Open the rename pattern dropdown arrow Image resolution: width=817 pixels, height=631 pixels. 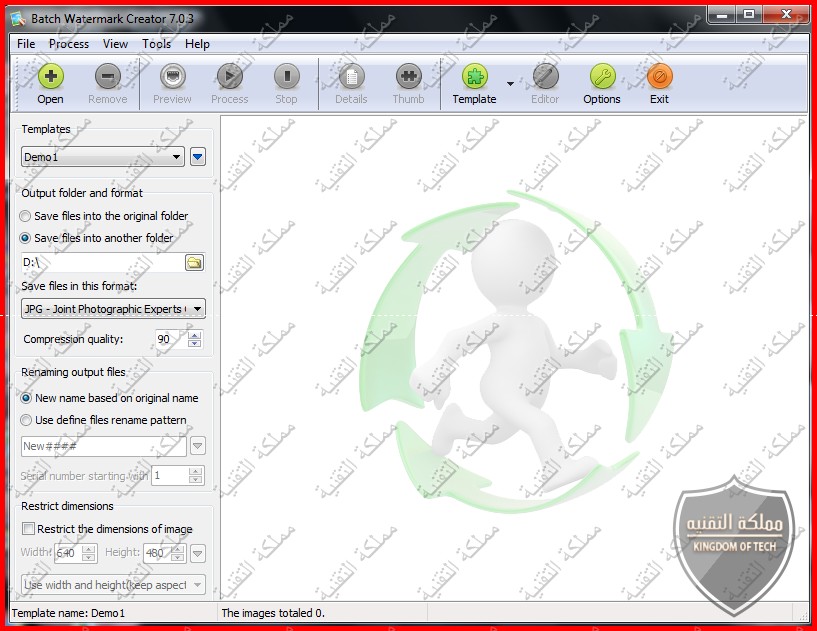(197, 446)
